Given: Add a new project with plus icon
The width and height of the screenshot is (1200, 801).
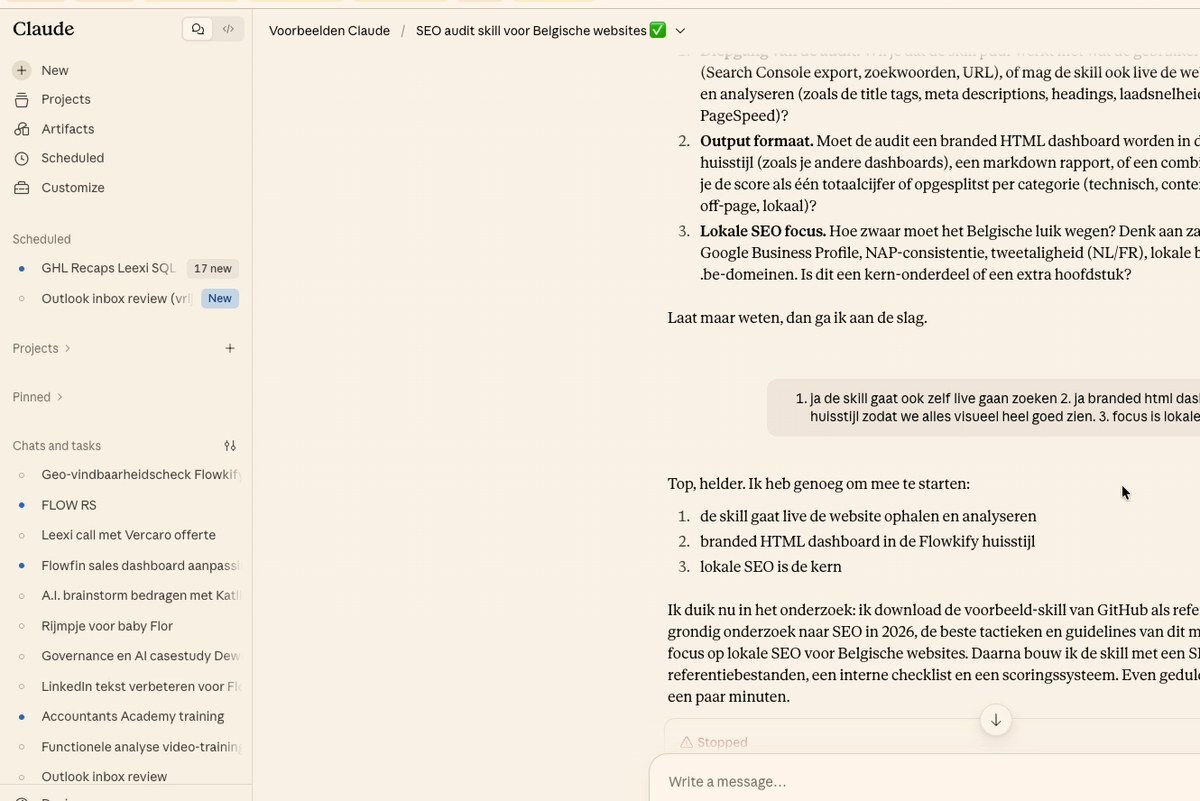Looking at the screenshot, I should 230,348.
